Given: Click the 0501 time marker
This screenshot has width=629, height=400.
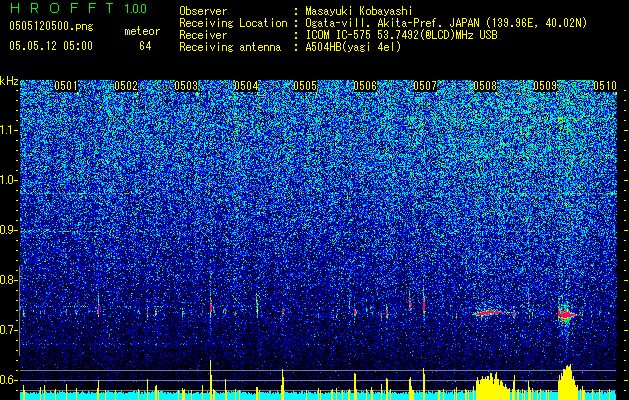Looking at the screenshot, I should (x=66, y=86).
